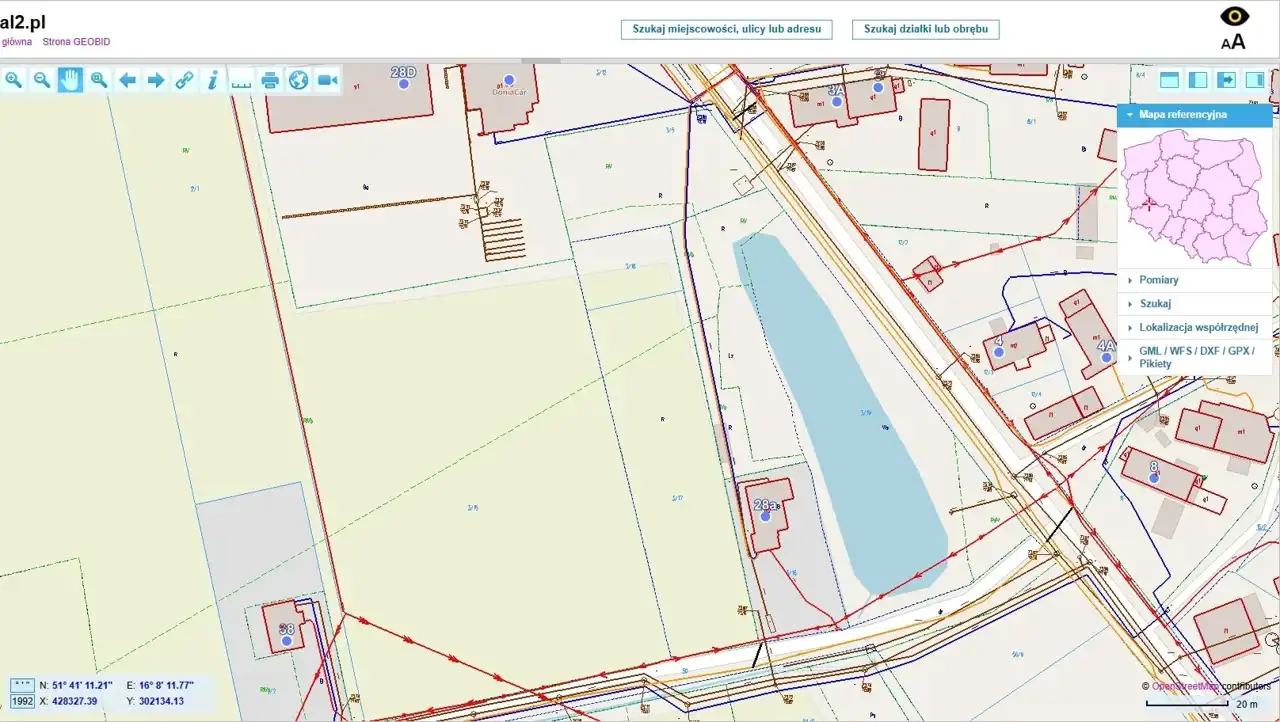Go to next map view arrow
The height and width of the screenshot is (722, 1280).
point(156,81)
